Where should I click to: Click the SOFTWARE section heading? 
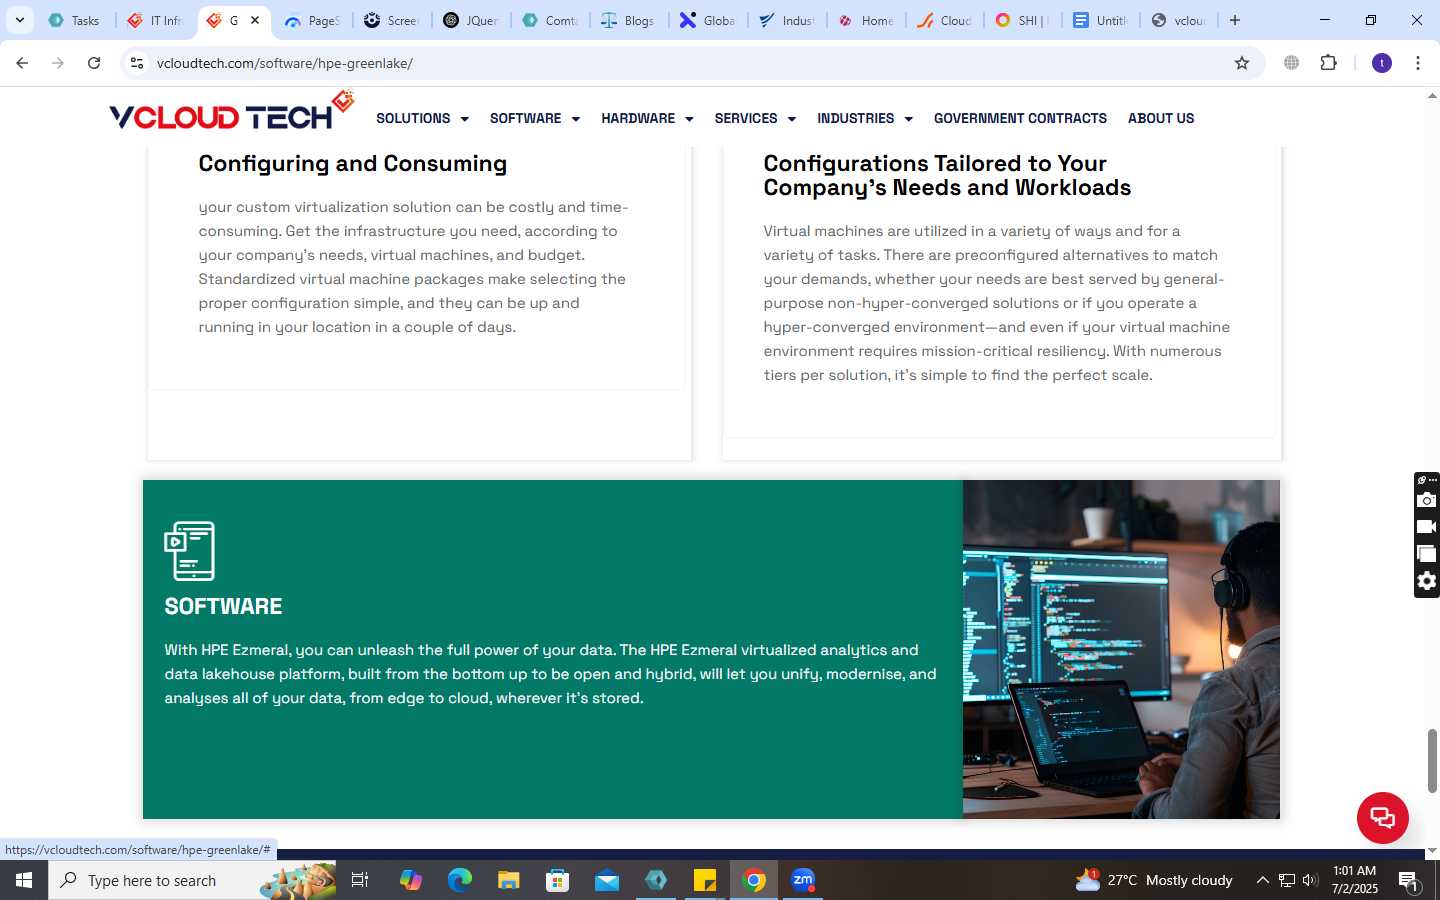tap(223, 606)
